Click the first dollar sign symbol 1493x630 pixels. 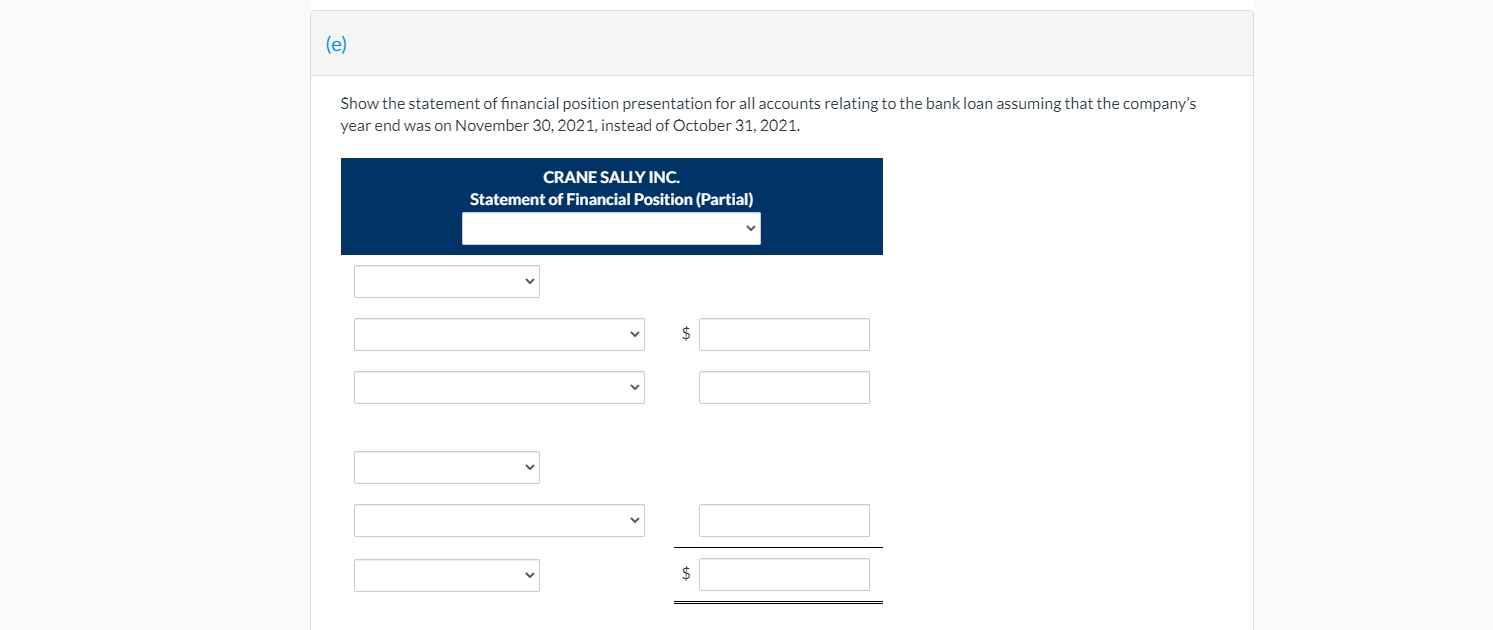685,334
